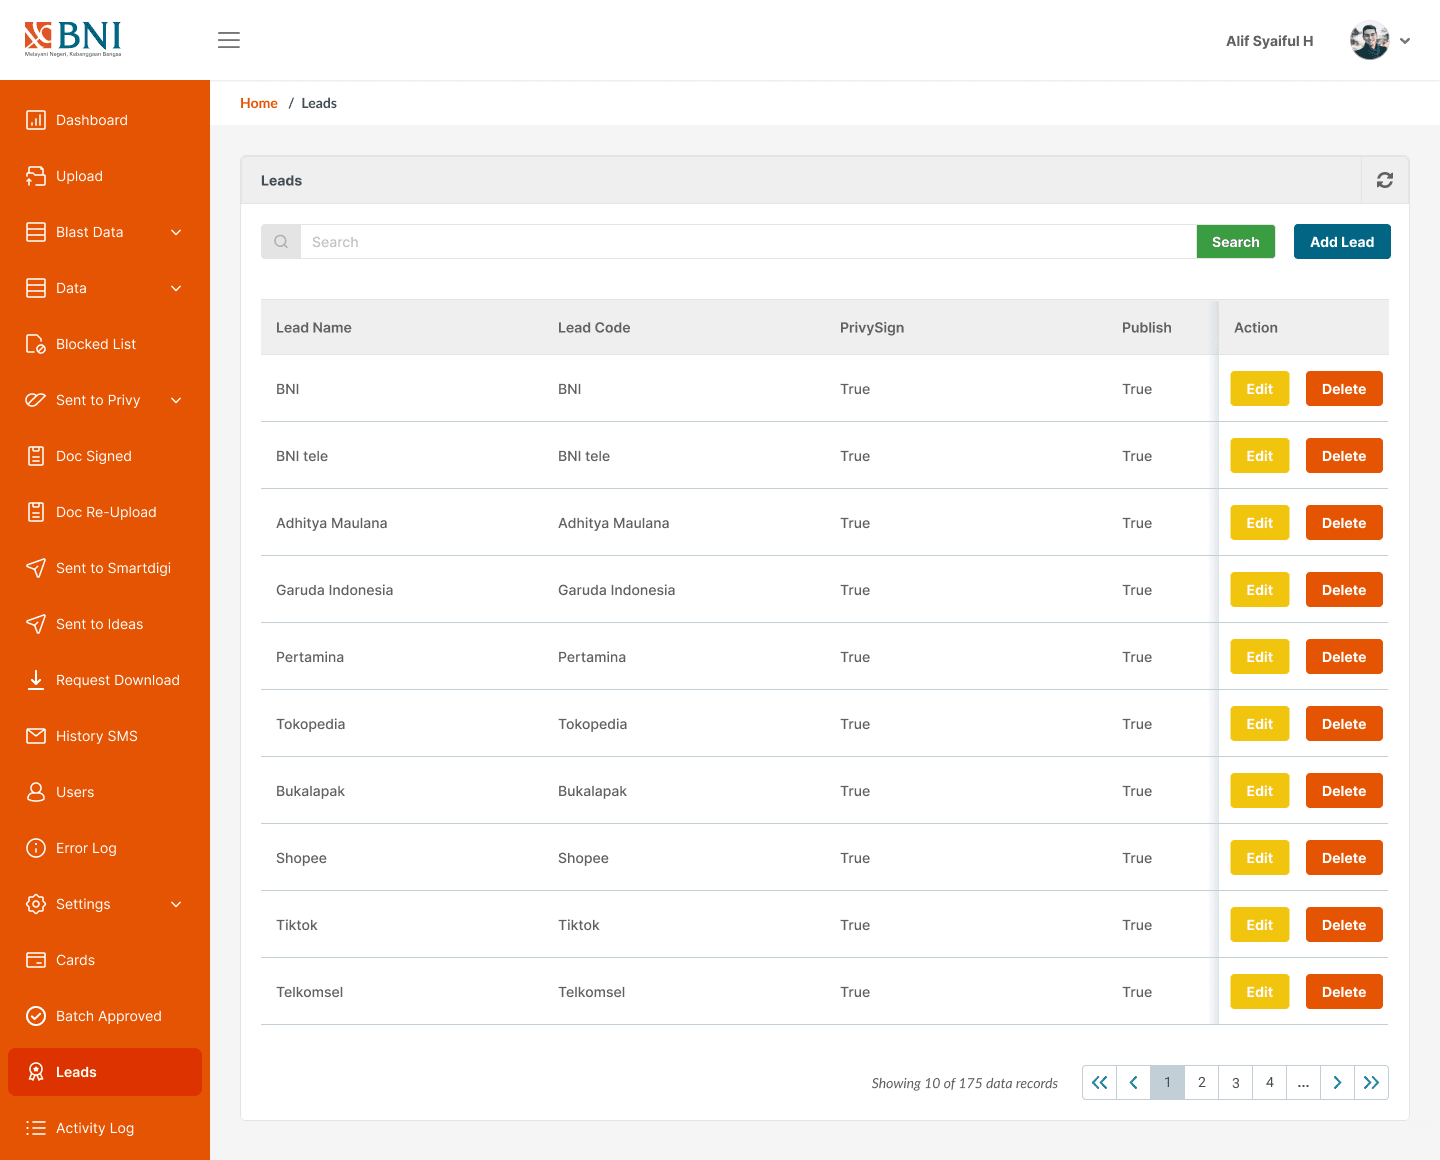
Task: Open the Activity Log menu item
Action: (x=105, y=1128)
